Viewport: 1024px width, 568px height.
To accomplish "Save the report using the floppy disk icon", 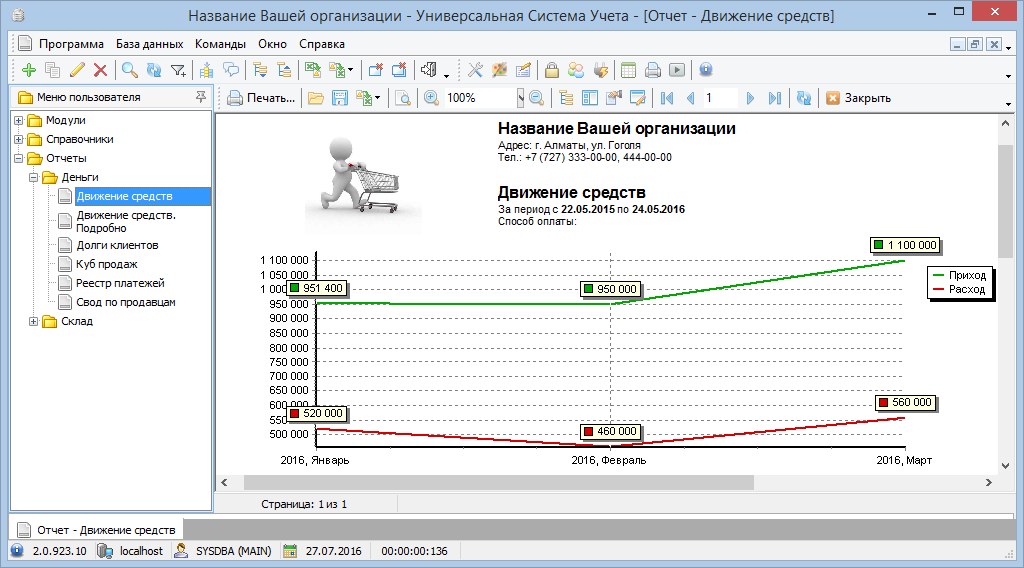I will coord(340,98).
